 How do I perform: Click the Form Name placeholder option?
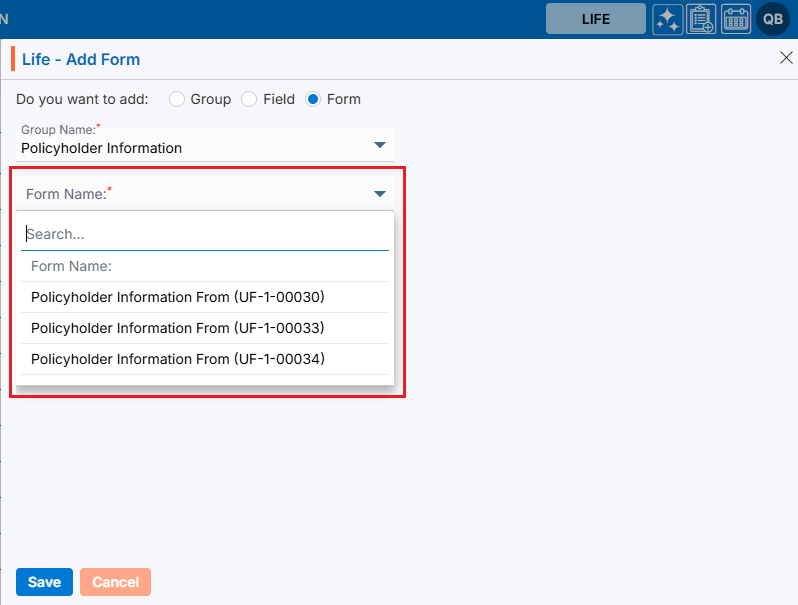point(71,266)
